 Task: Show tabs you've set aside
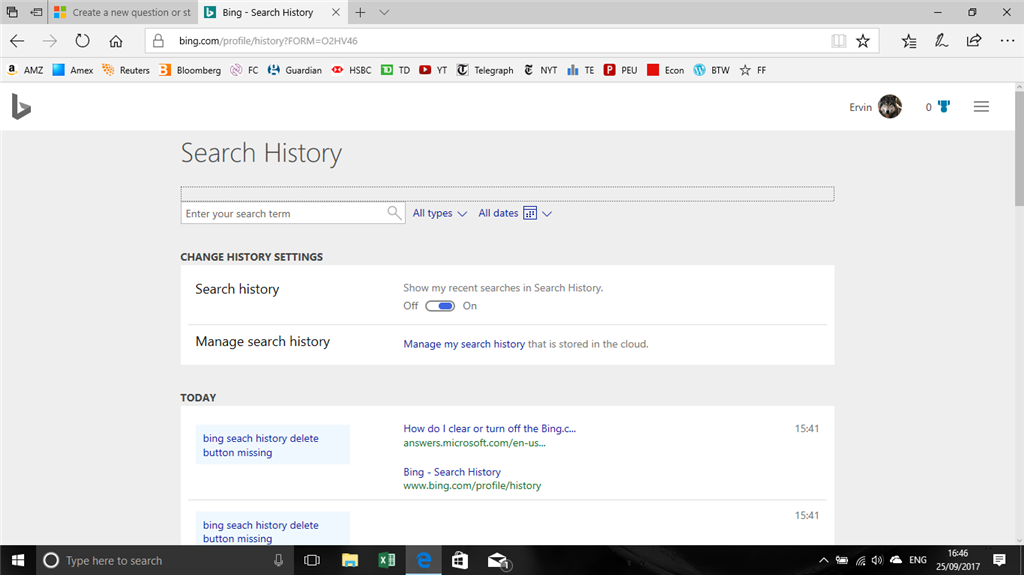[x=12, y=12]
